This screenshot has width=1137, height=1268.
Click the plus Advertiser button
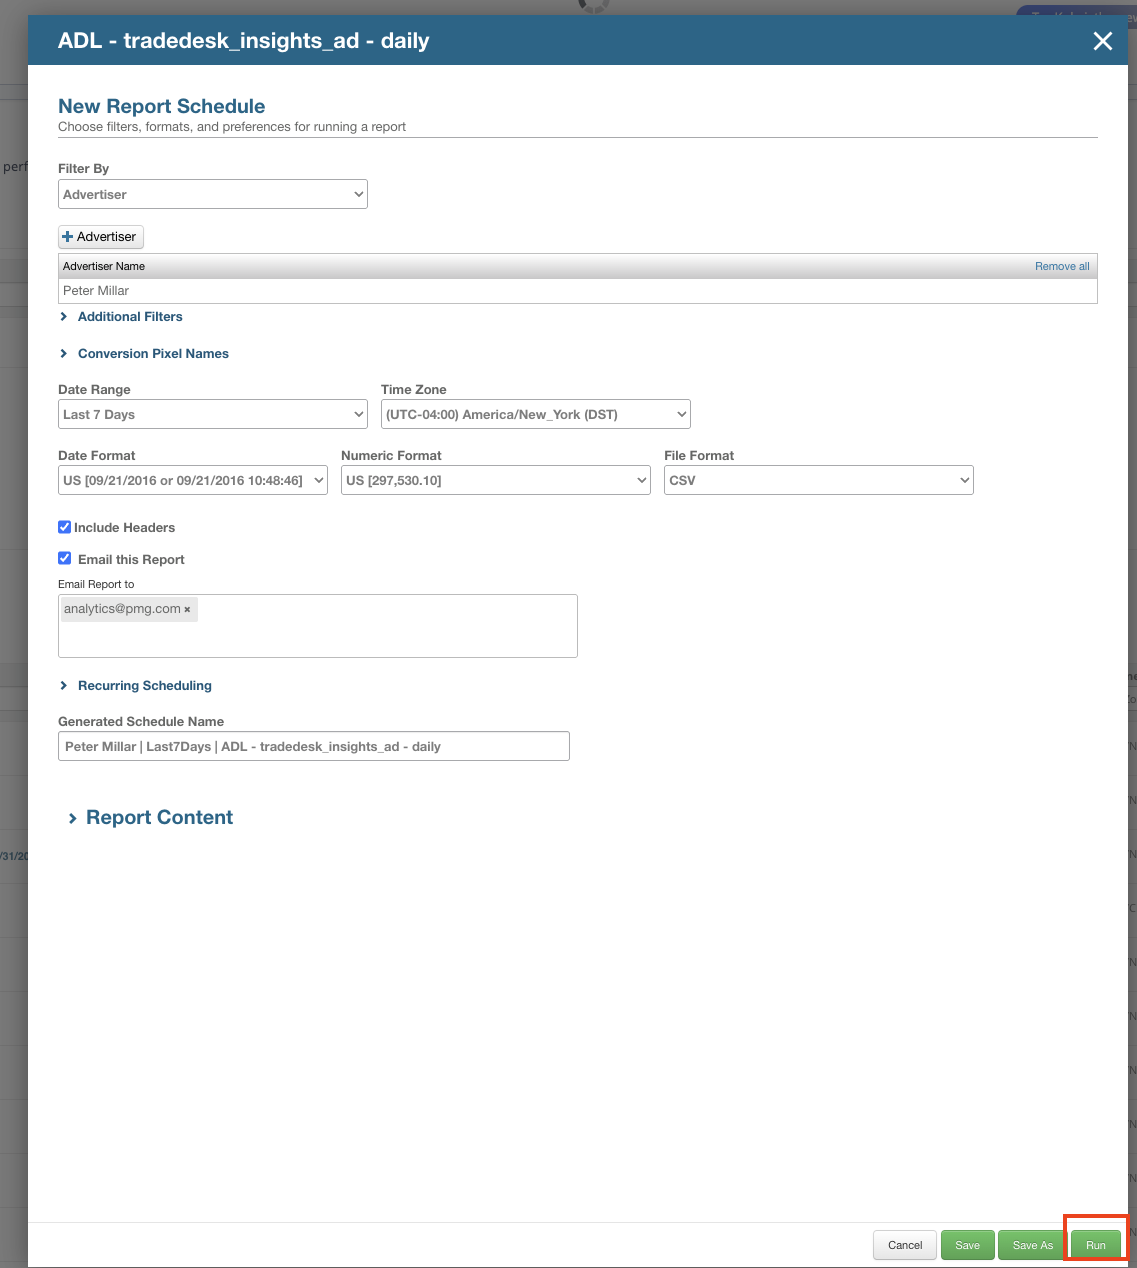coord(101,237)
